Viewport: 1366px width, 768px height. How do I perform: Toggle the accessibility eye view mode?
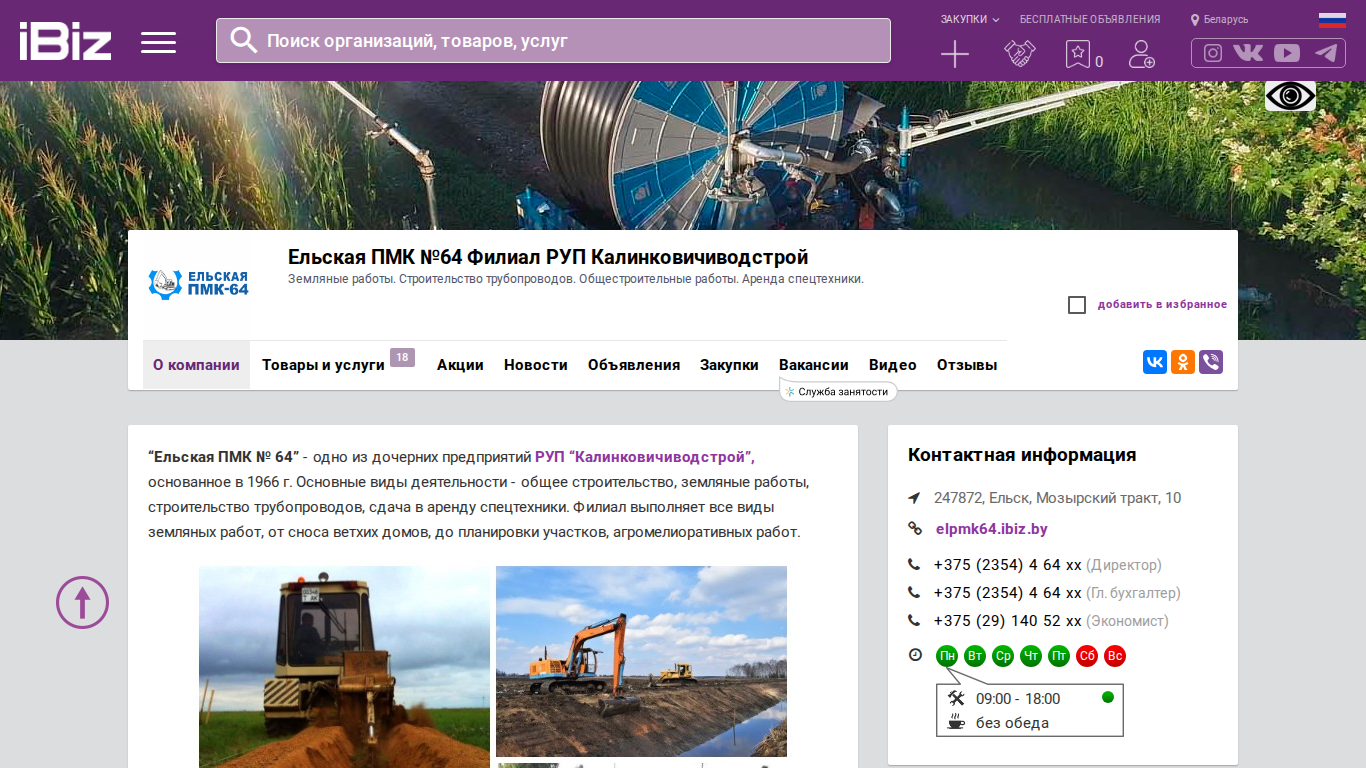1290,96
